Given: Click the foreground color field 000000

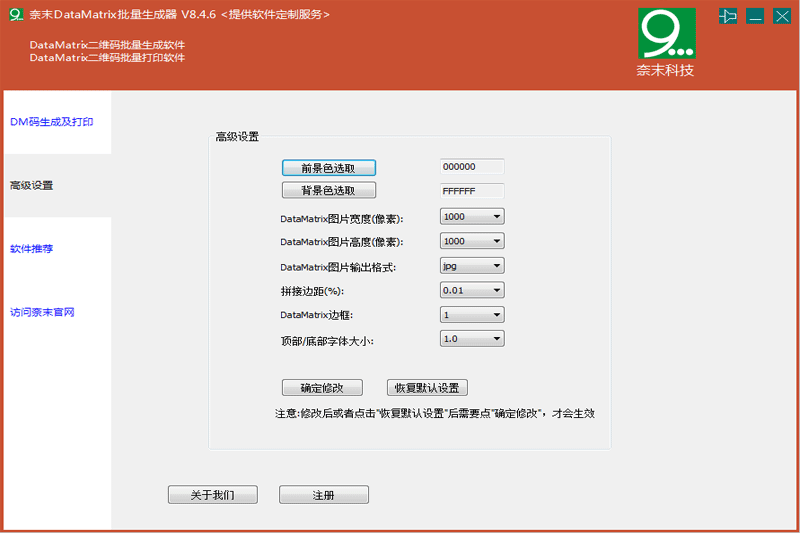Looking at the screenshot, I should (472, 167).
